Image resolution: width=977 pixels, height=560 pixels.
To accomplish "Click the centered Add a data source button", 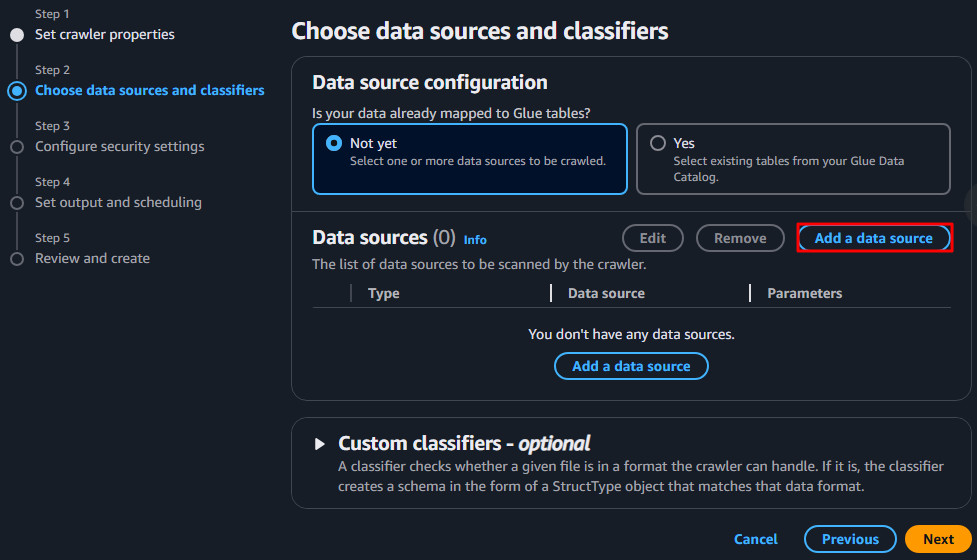I will point(631,366).
